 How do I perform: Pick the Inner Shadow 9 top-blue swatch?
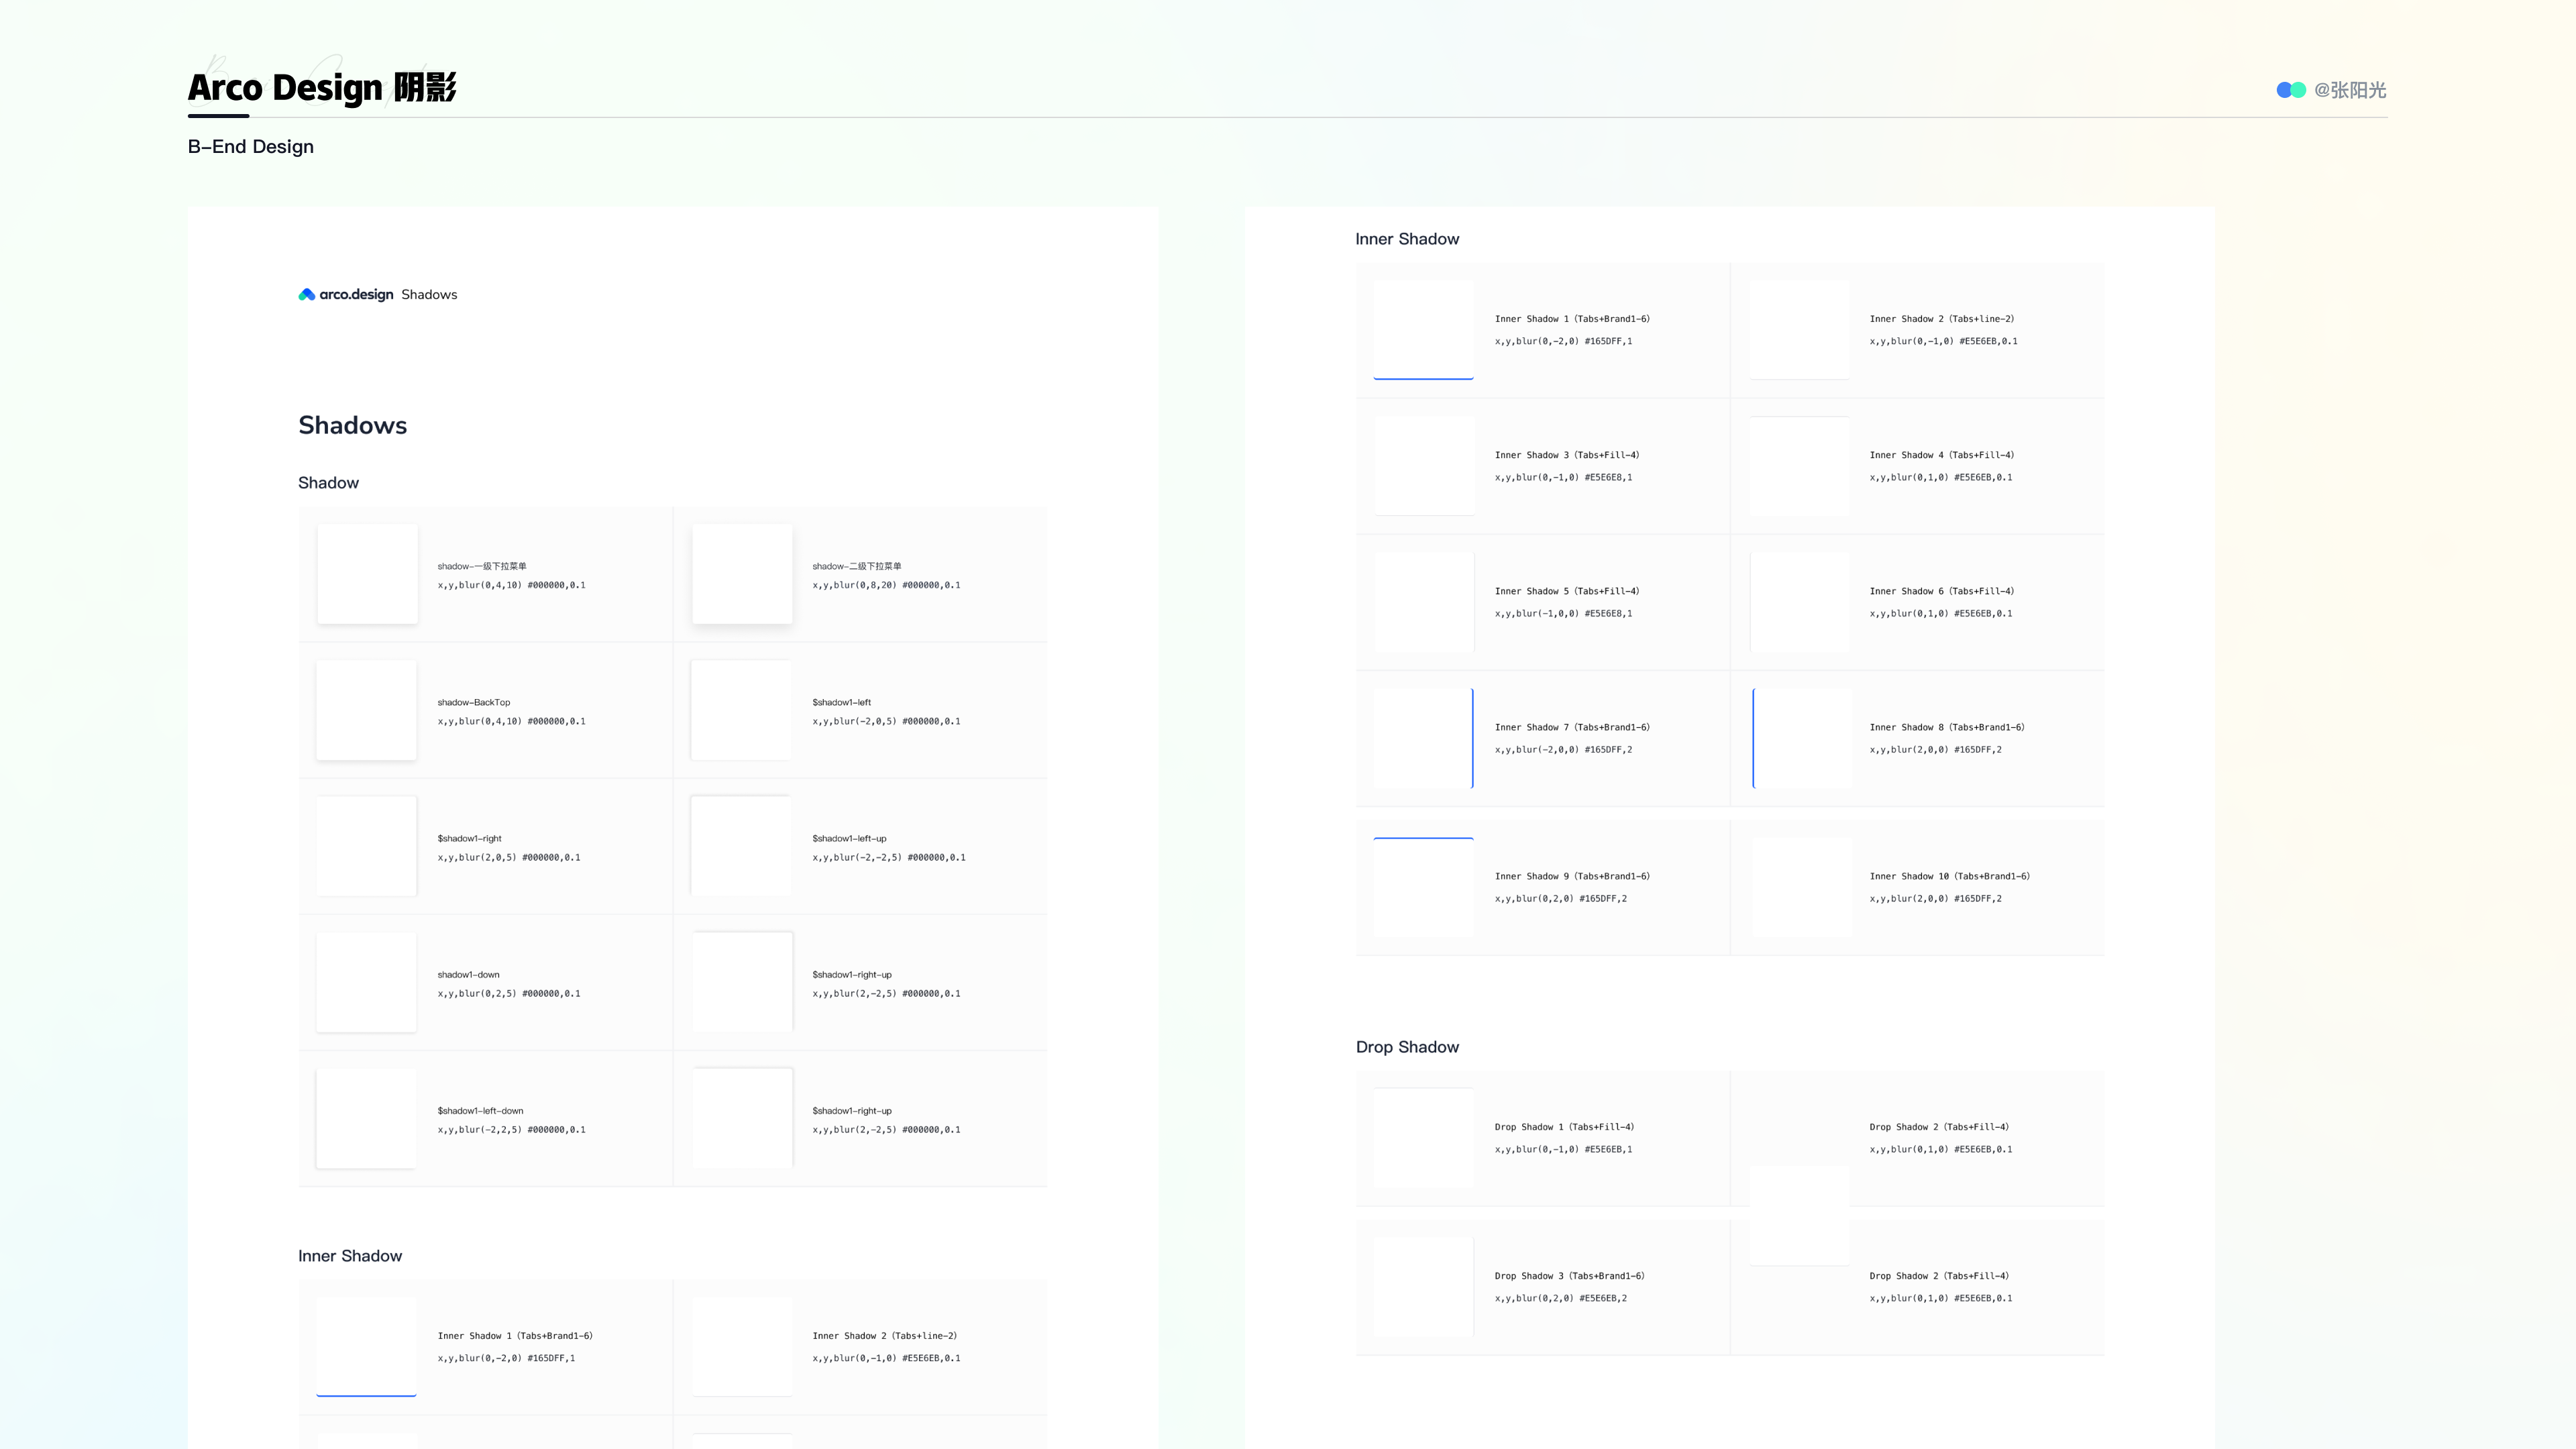tap(1423, 887)
